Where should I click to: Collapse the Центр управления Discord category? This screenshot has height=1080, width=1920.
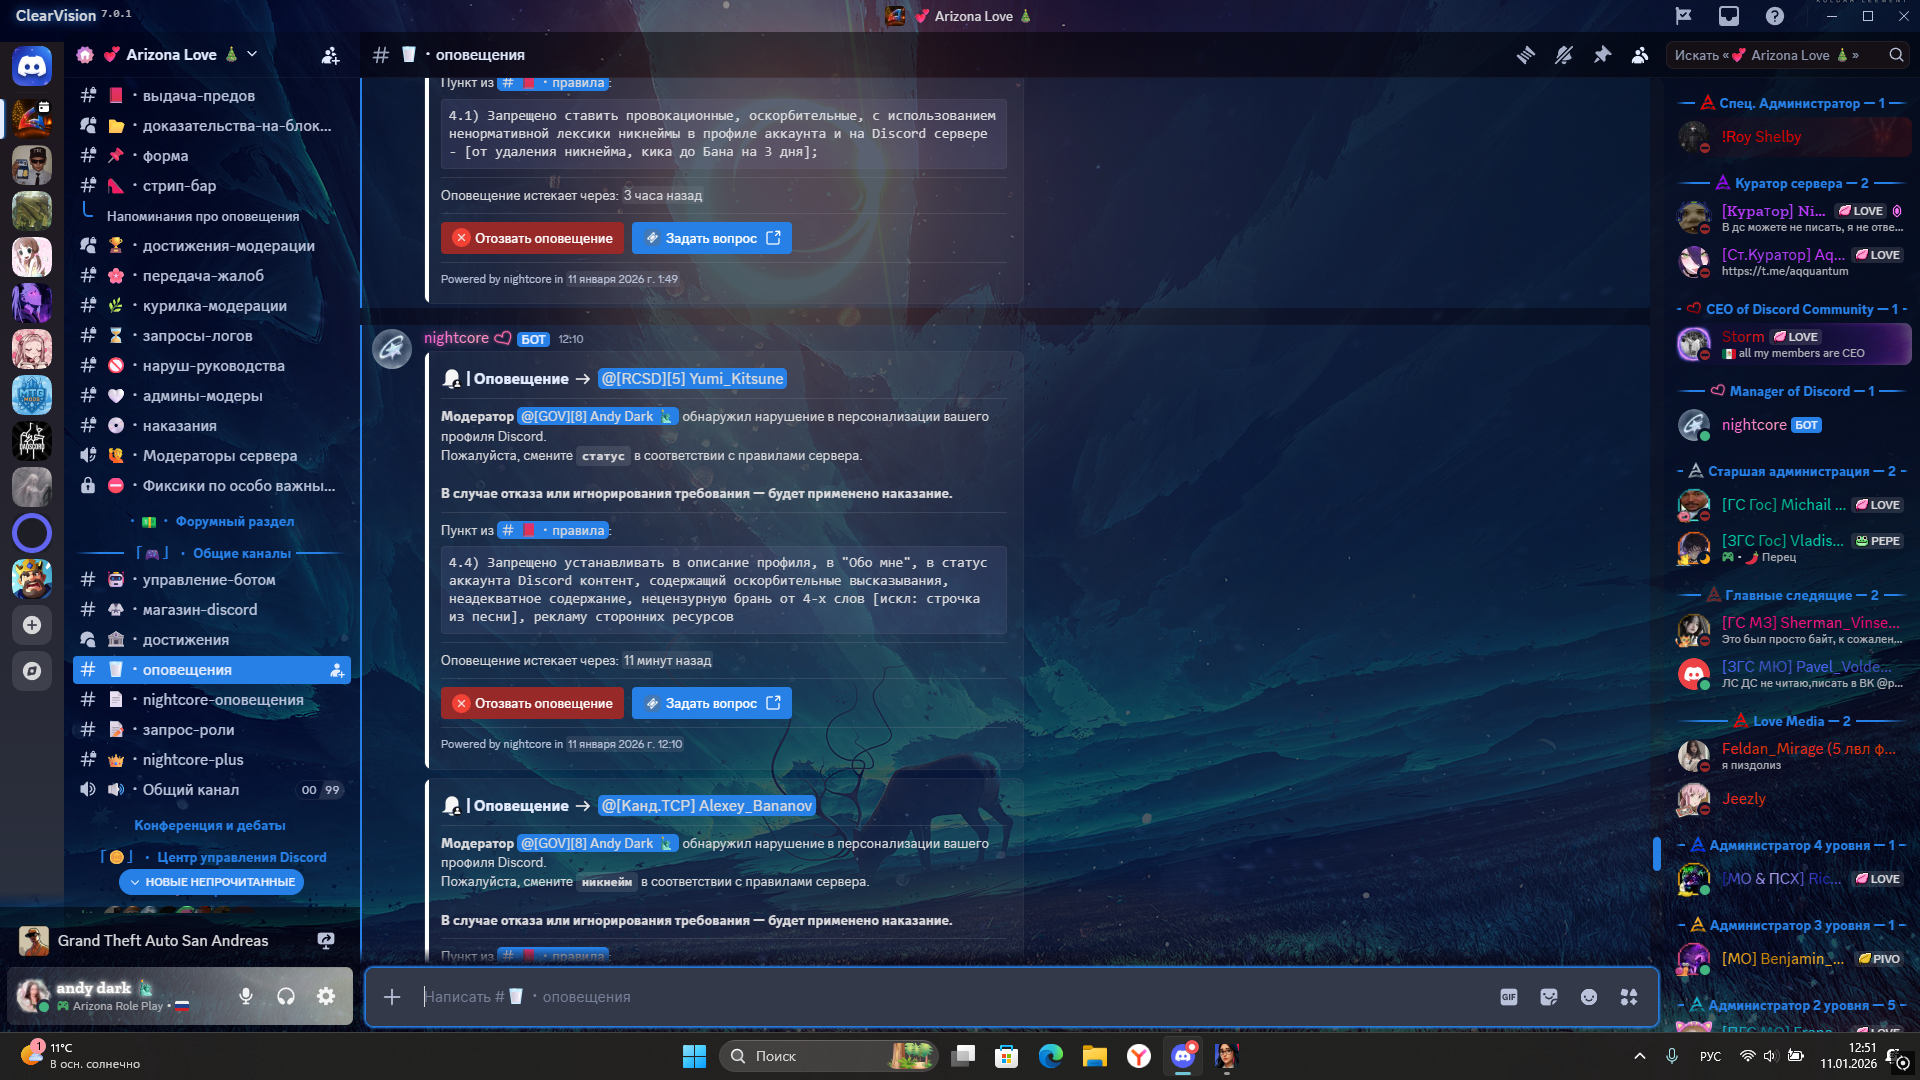(241, 857)
